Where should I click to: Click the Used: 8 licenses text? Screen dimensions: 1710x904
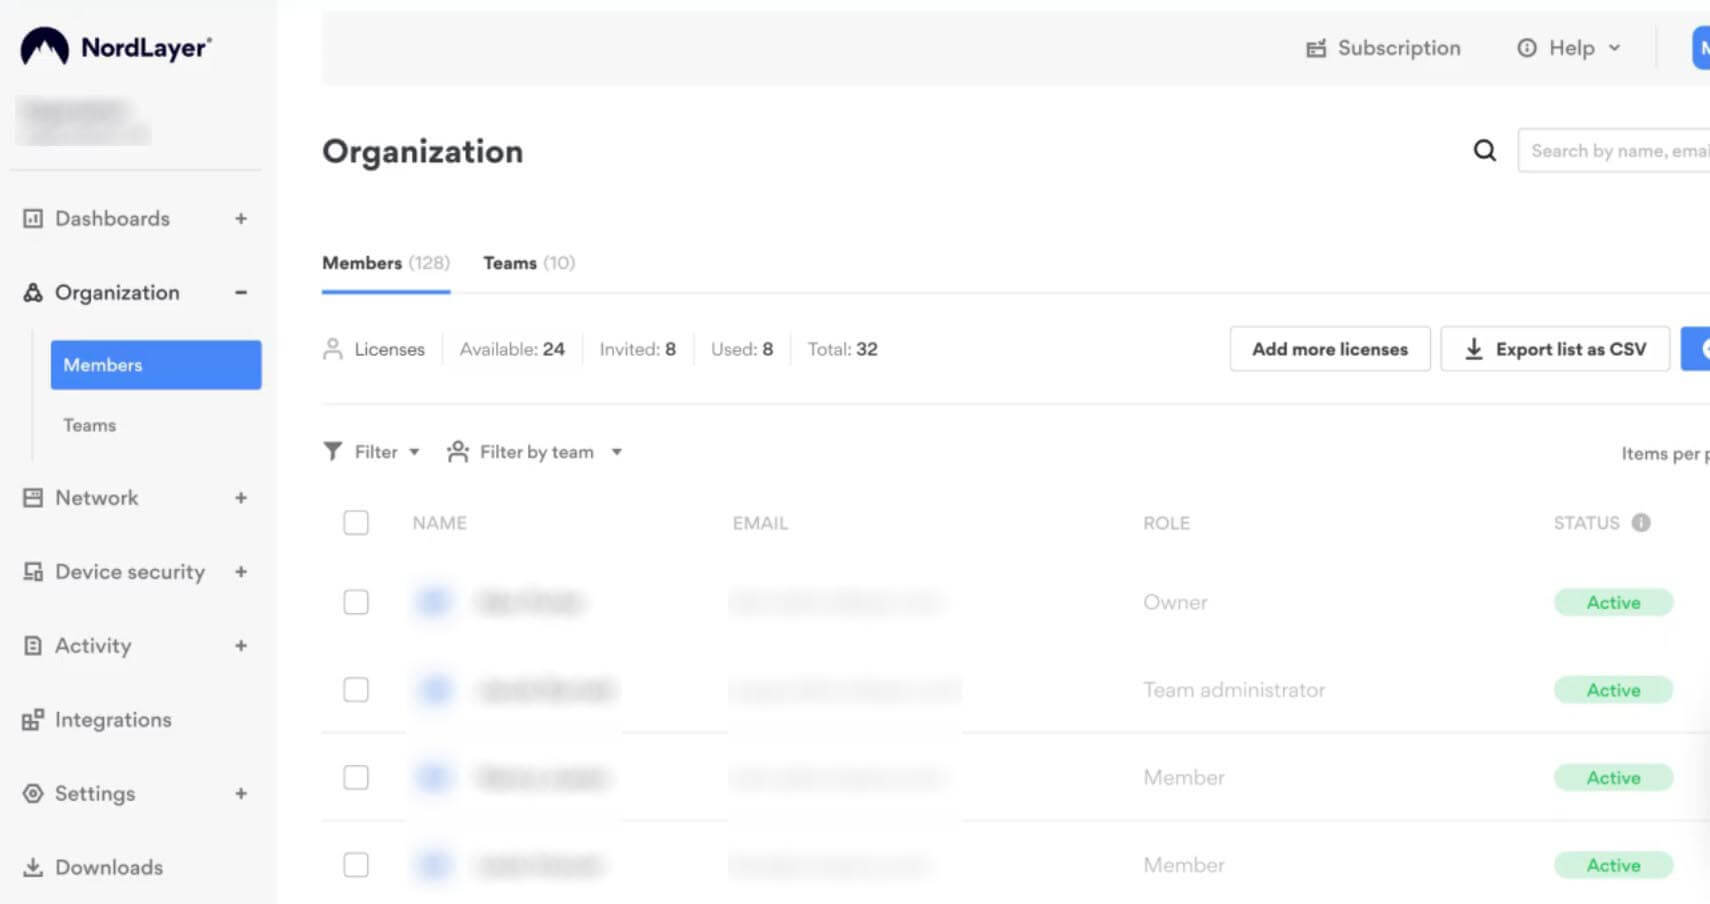point(742,349)
